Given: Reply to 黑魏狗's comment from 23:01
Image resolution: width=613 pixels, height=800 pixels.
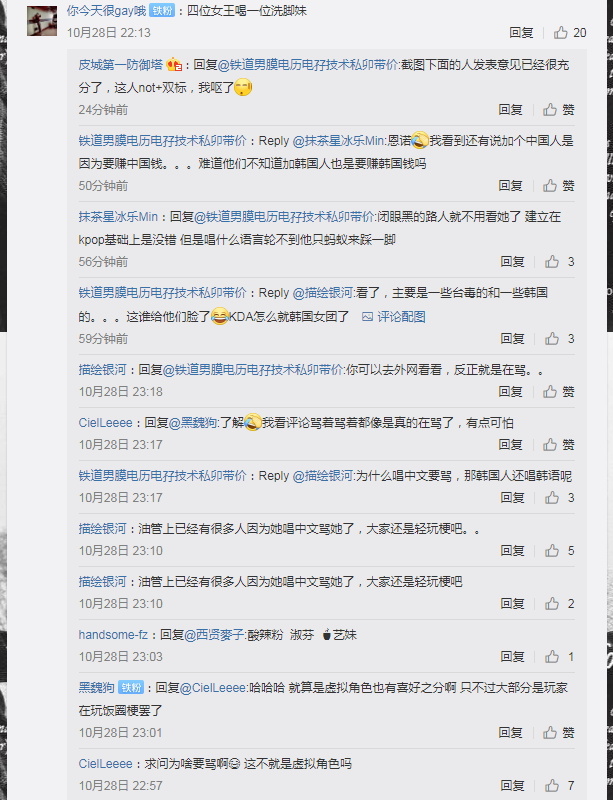Looking at the screenshot, I should 510,733.
